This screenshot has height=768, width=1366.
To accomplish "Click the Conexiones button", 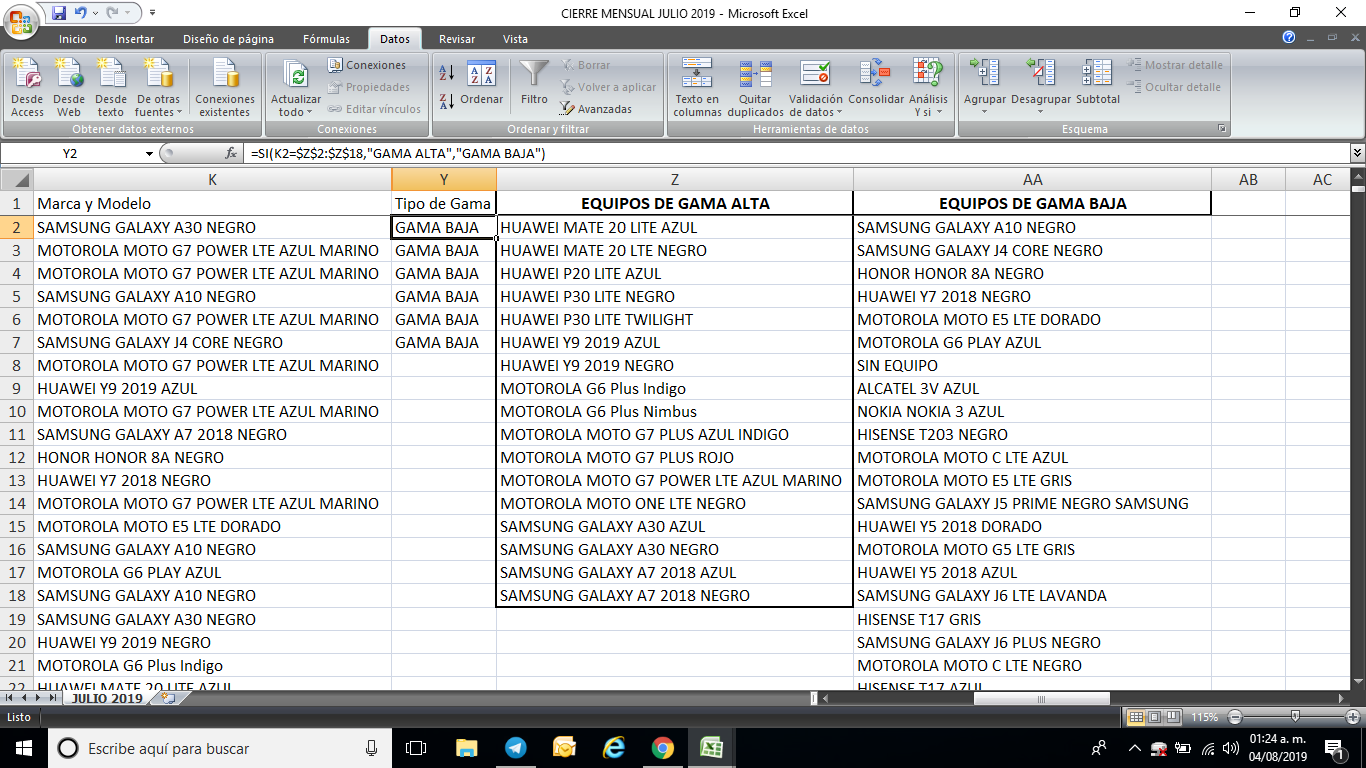I will tap(367, 65).
